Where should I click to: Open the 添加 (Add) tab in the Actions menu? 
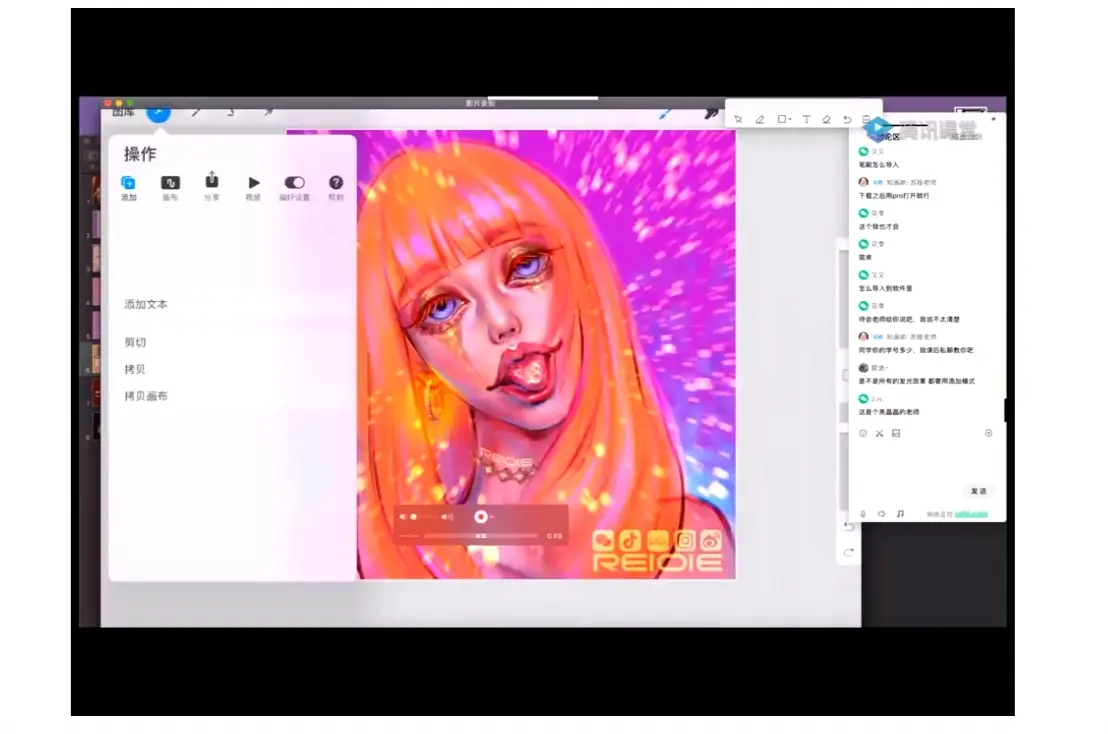coord(128,183)
